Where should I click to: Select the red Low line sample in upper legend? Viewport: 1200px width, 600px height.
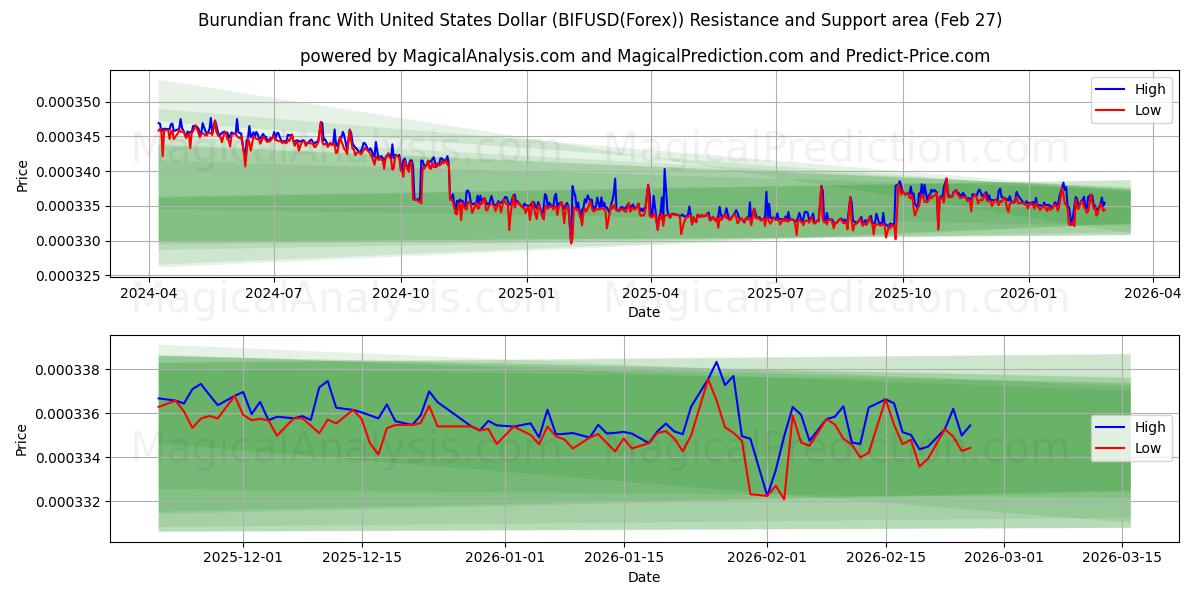1109,110
